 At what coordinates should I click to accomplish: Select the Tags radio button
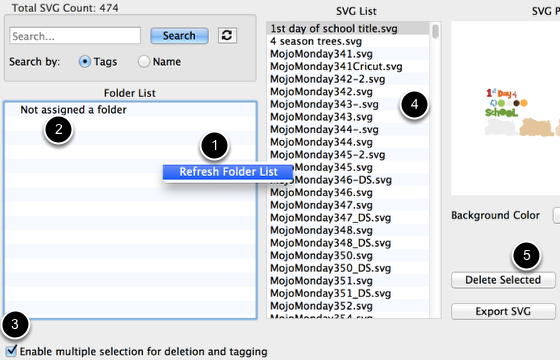coord(85,62)
